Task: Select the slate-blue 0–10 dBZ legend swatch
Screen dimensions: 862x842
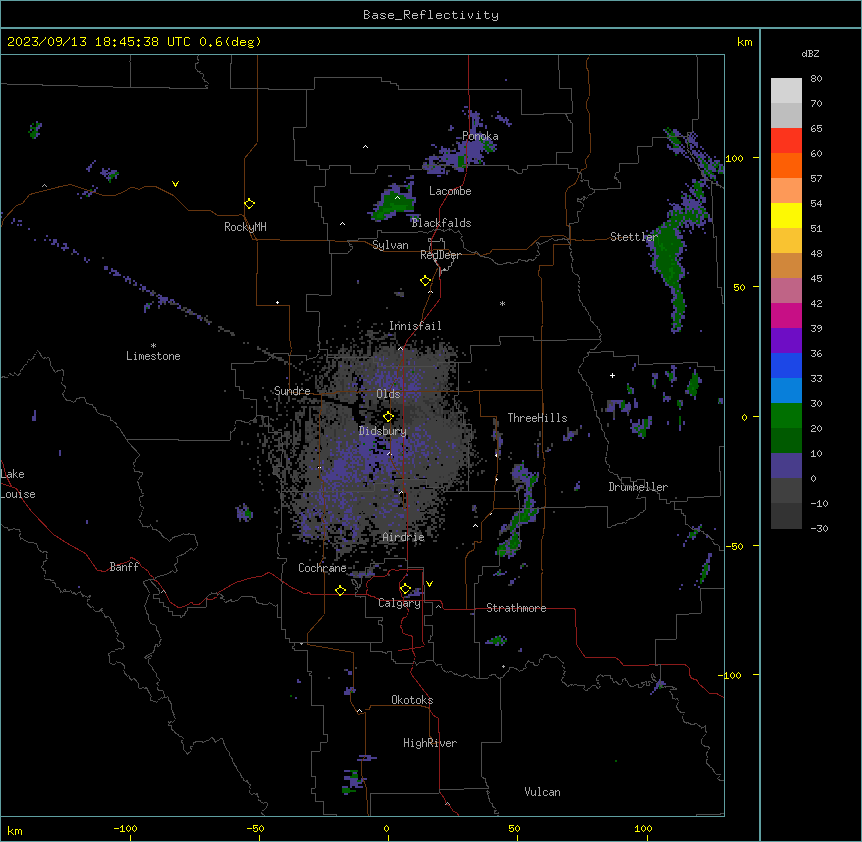Action: (x=786, y=466)
